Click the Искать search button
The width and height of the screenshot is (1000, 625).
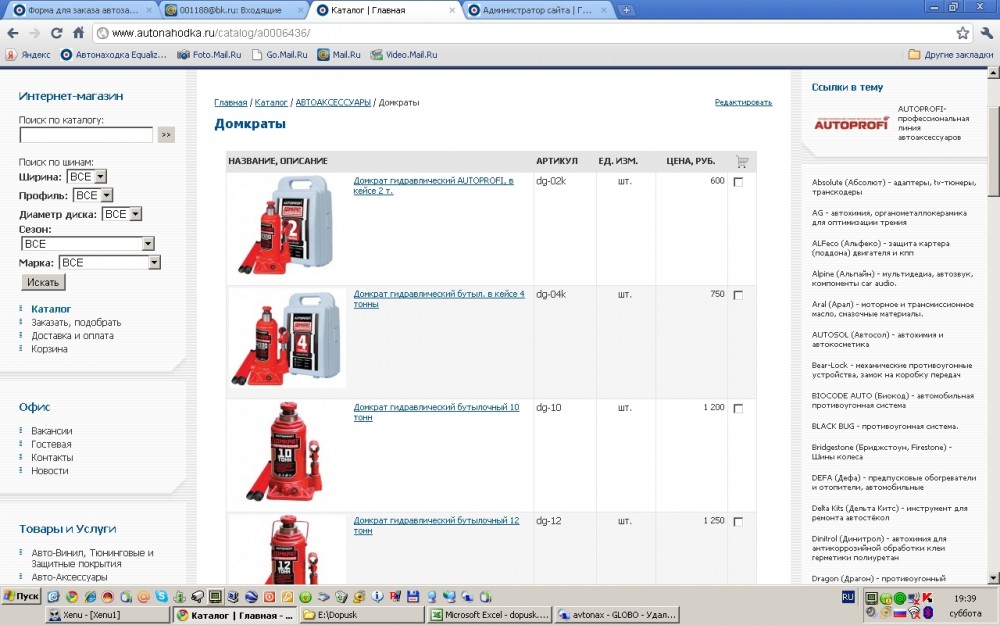click(x=43, y=282)
